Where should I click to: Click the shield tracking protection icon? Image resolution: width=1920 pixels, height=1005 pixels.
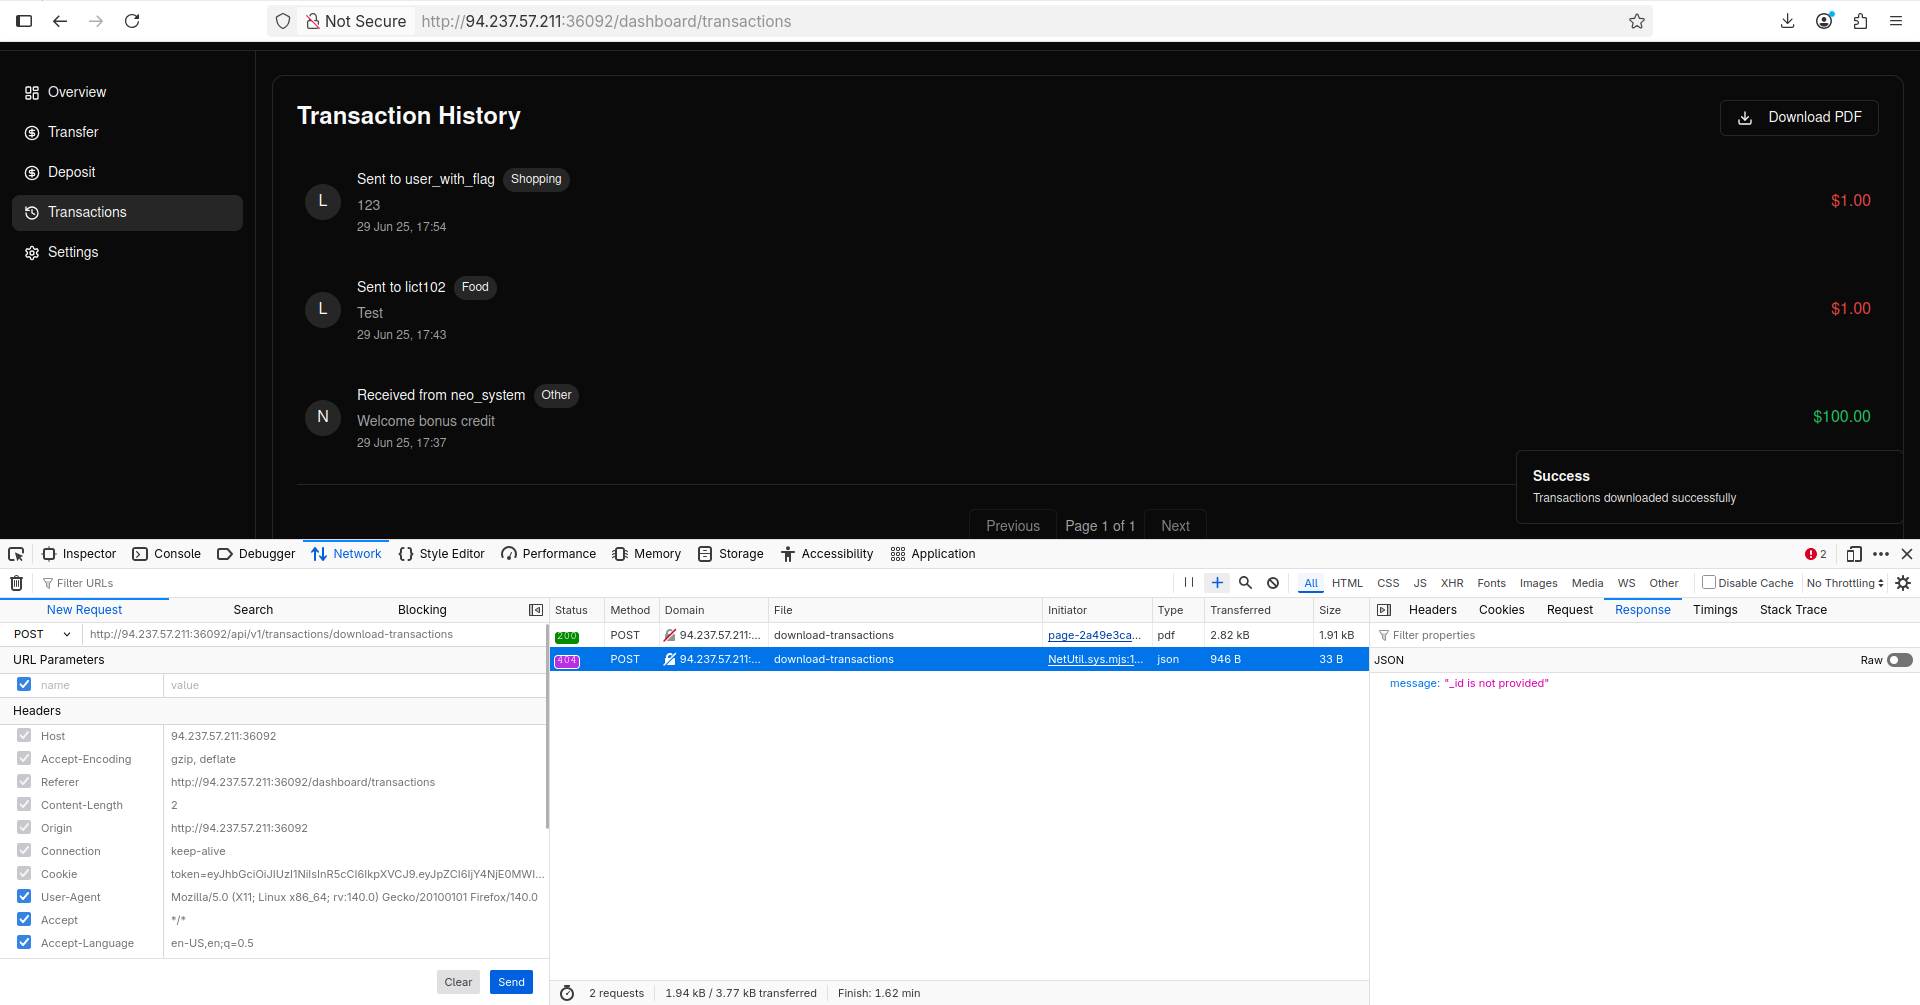tap(283, 21)
